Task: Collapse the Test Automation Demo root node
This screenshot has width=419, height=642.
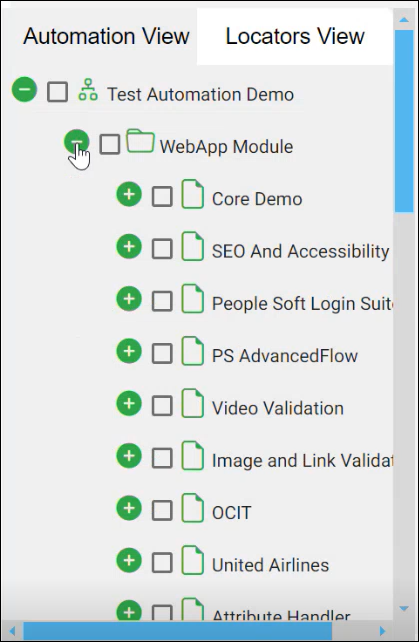Action: (x=24, y=89)
